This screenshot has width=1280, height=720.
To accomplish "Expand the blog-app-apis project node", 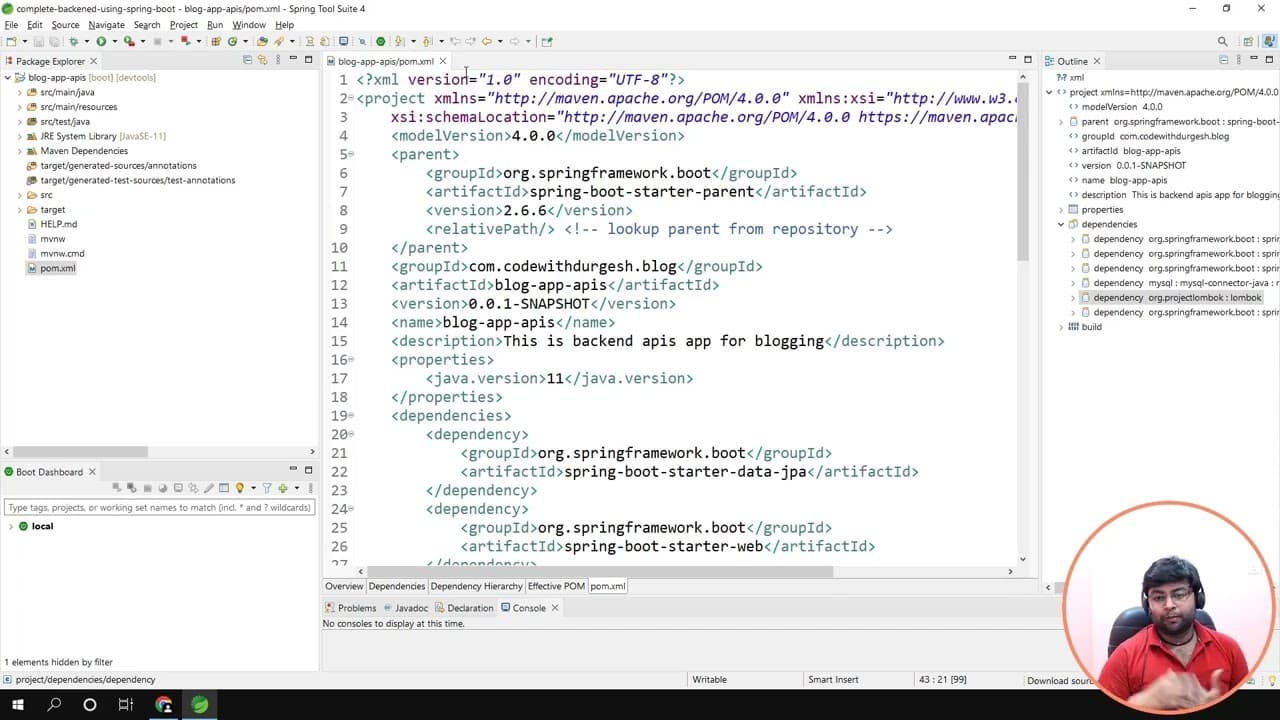I will [7, 77].
